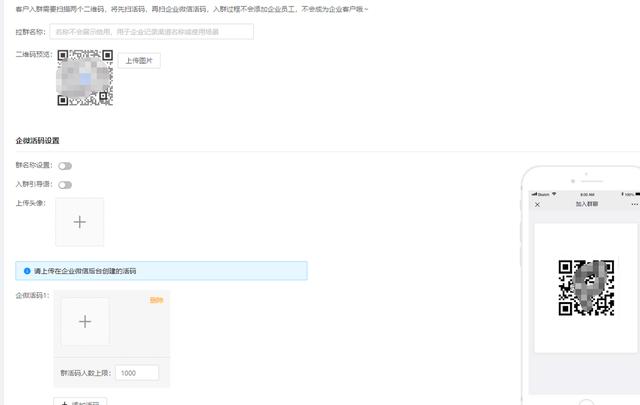
Task: Click the blue info icon in the notice bar
Action: [x=27, y=271]
